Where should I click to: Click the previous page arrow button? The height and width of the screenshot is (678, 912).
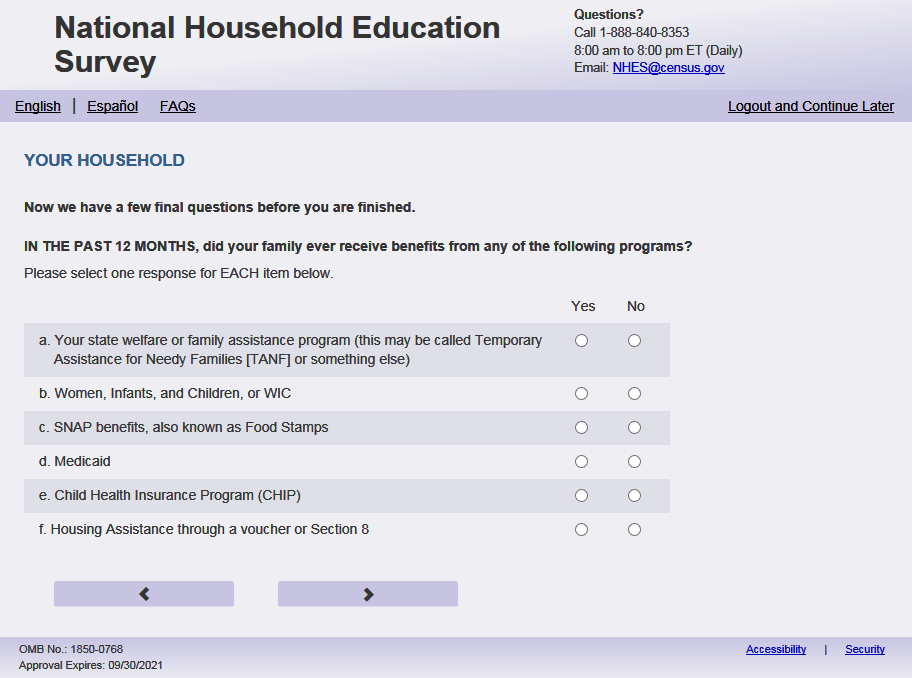tap(144, 594)
